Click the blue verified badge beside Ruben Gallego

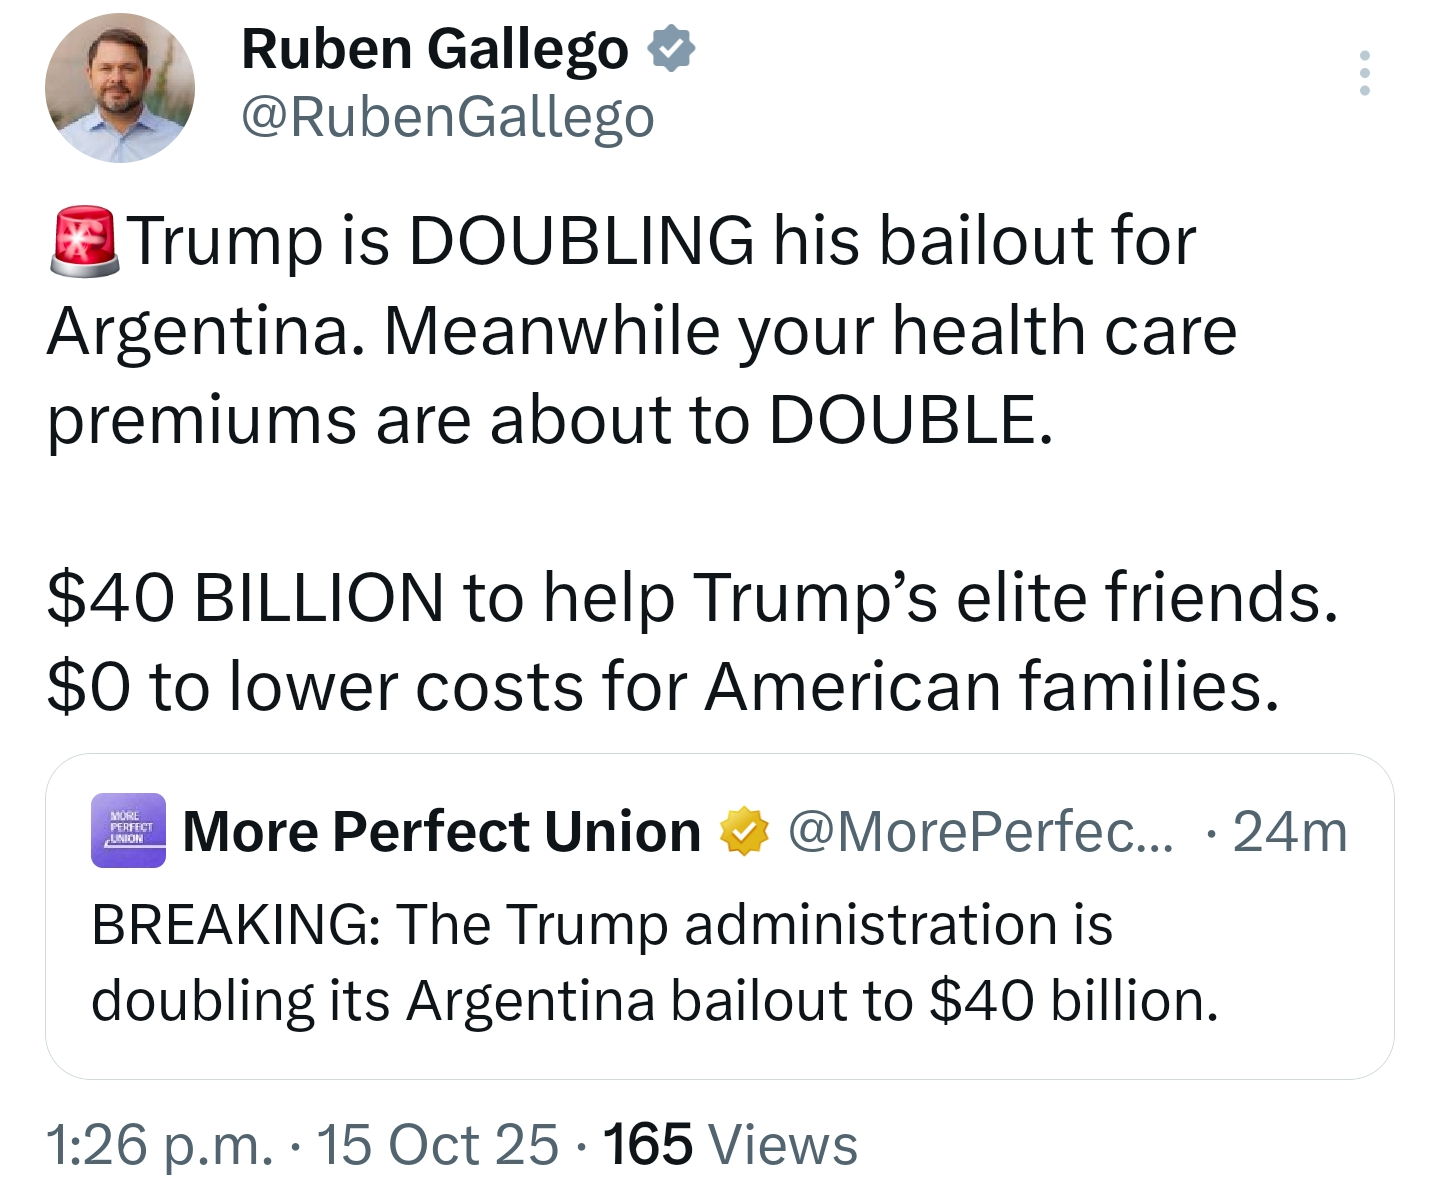point(671,49)
